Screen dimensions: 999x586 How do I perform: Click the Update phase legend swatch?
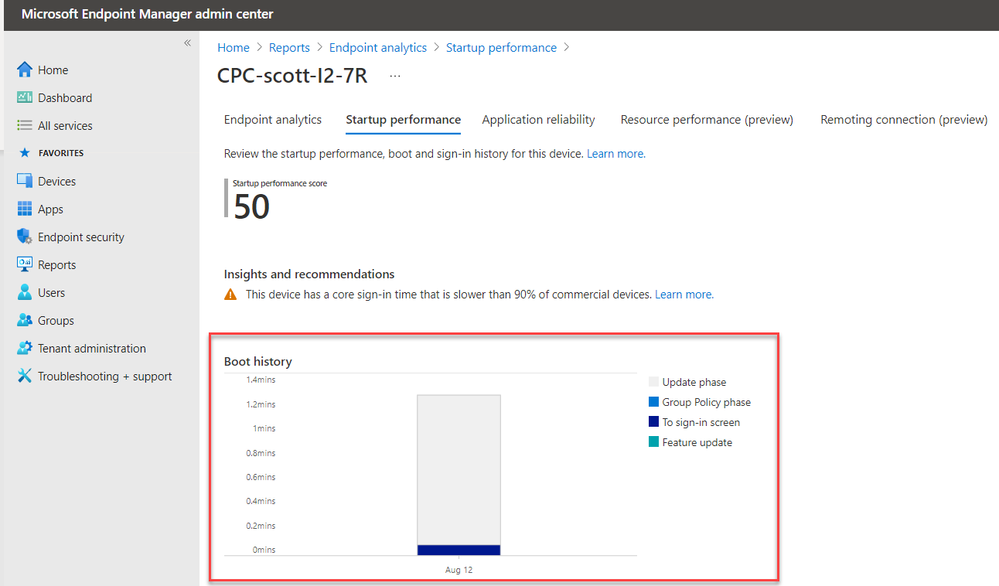point(654,382)
